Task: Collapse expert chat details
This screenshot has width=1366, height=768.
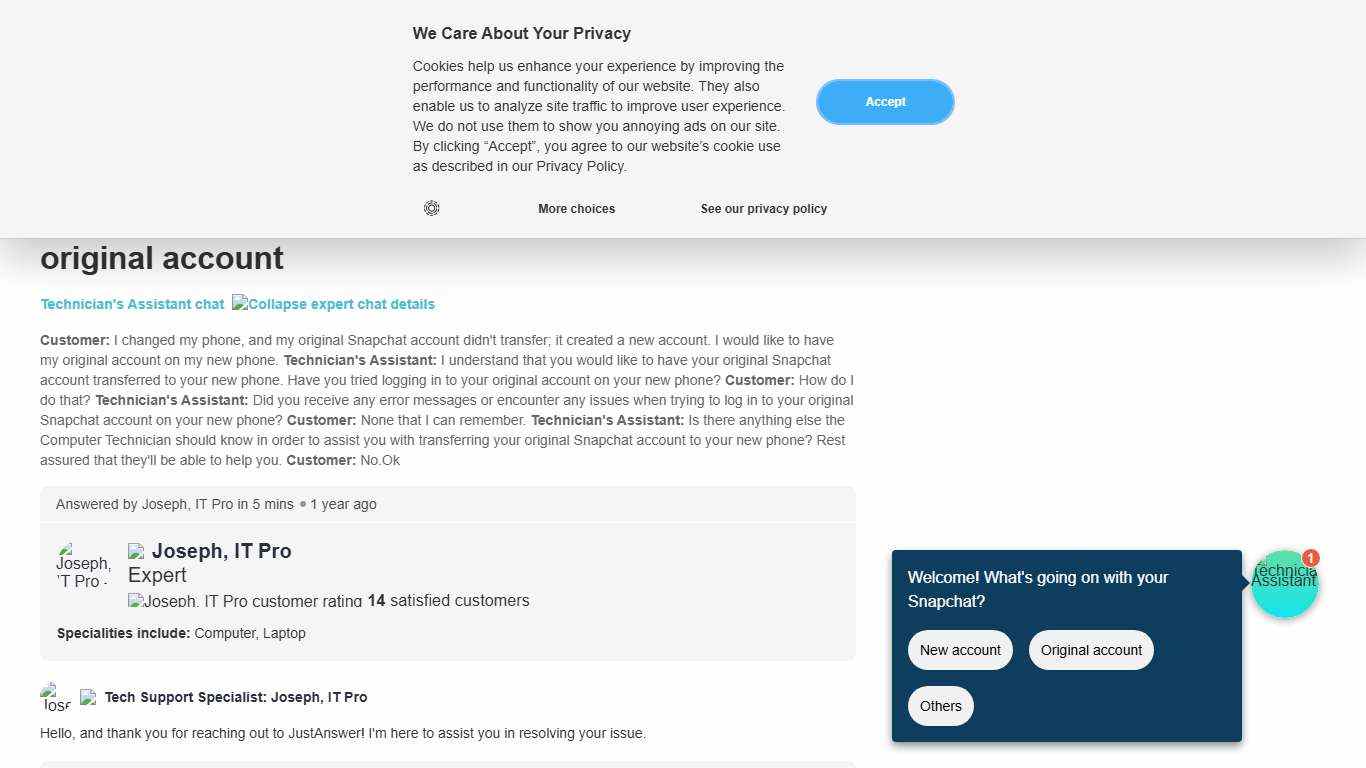Action: pyautogui.click(x=334, y=304)
